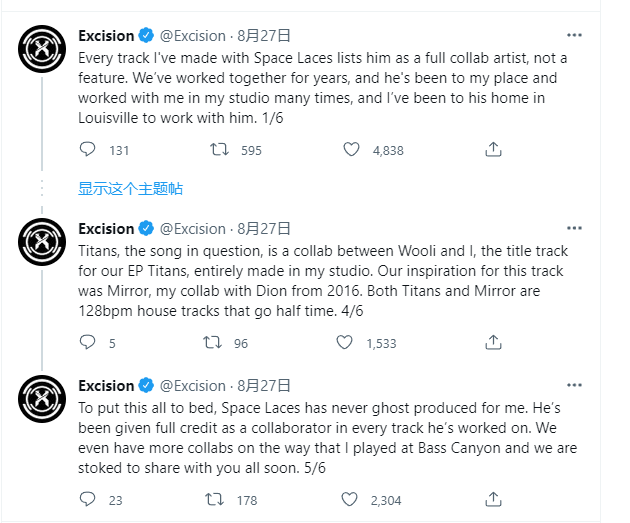Reply to the 1/6 tweet with 131 replies

87,149
